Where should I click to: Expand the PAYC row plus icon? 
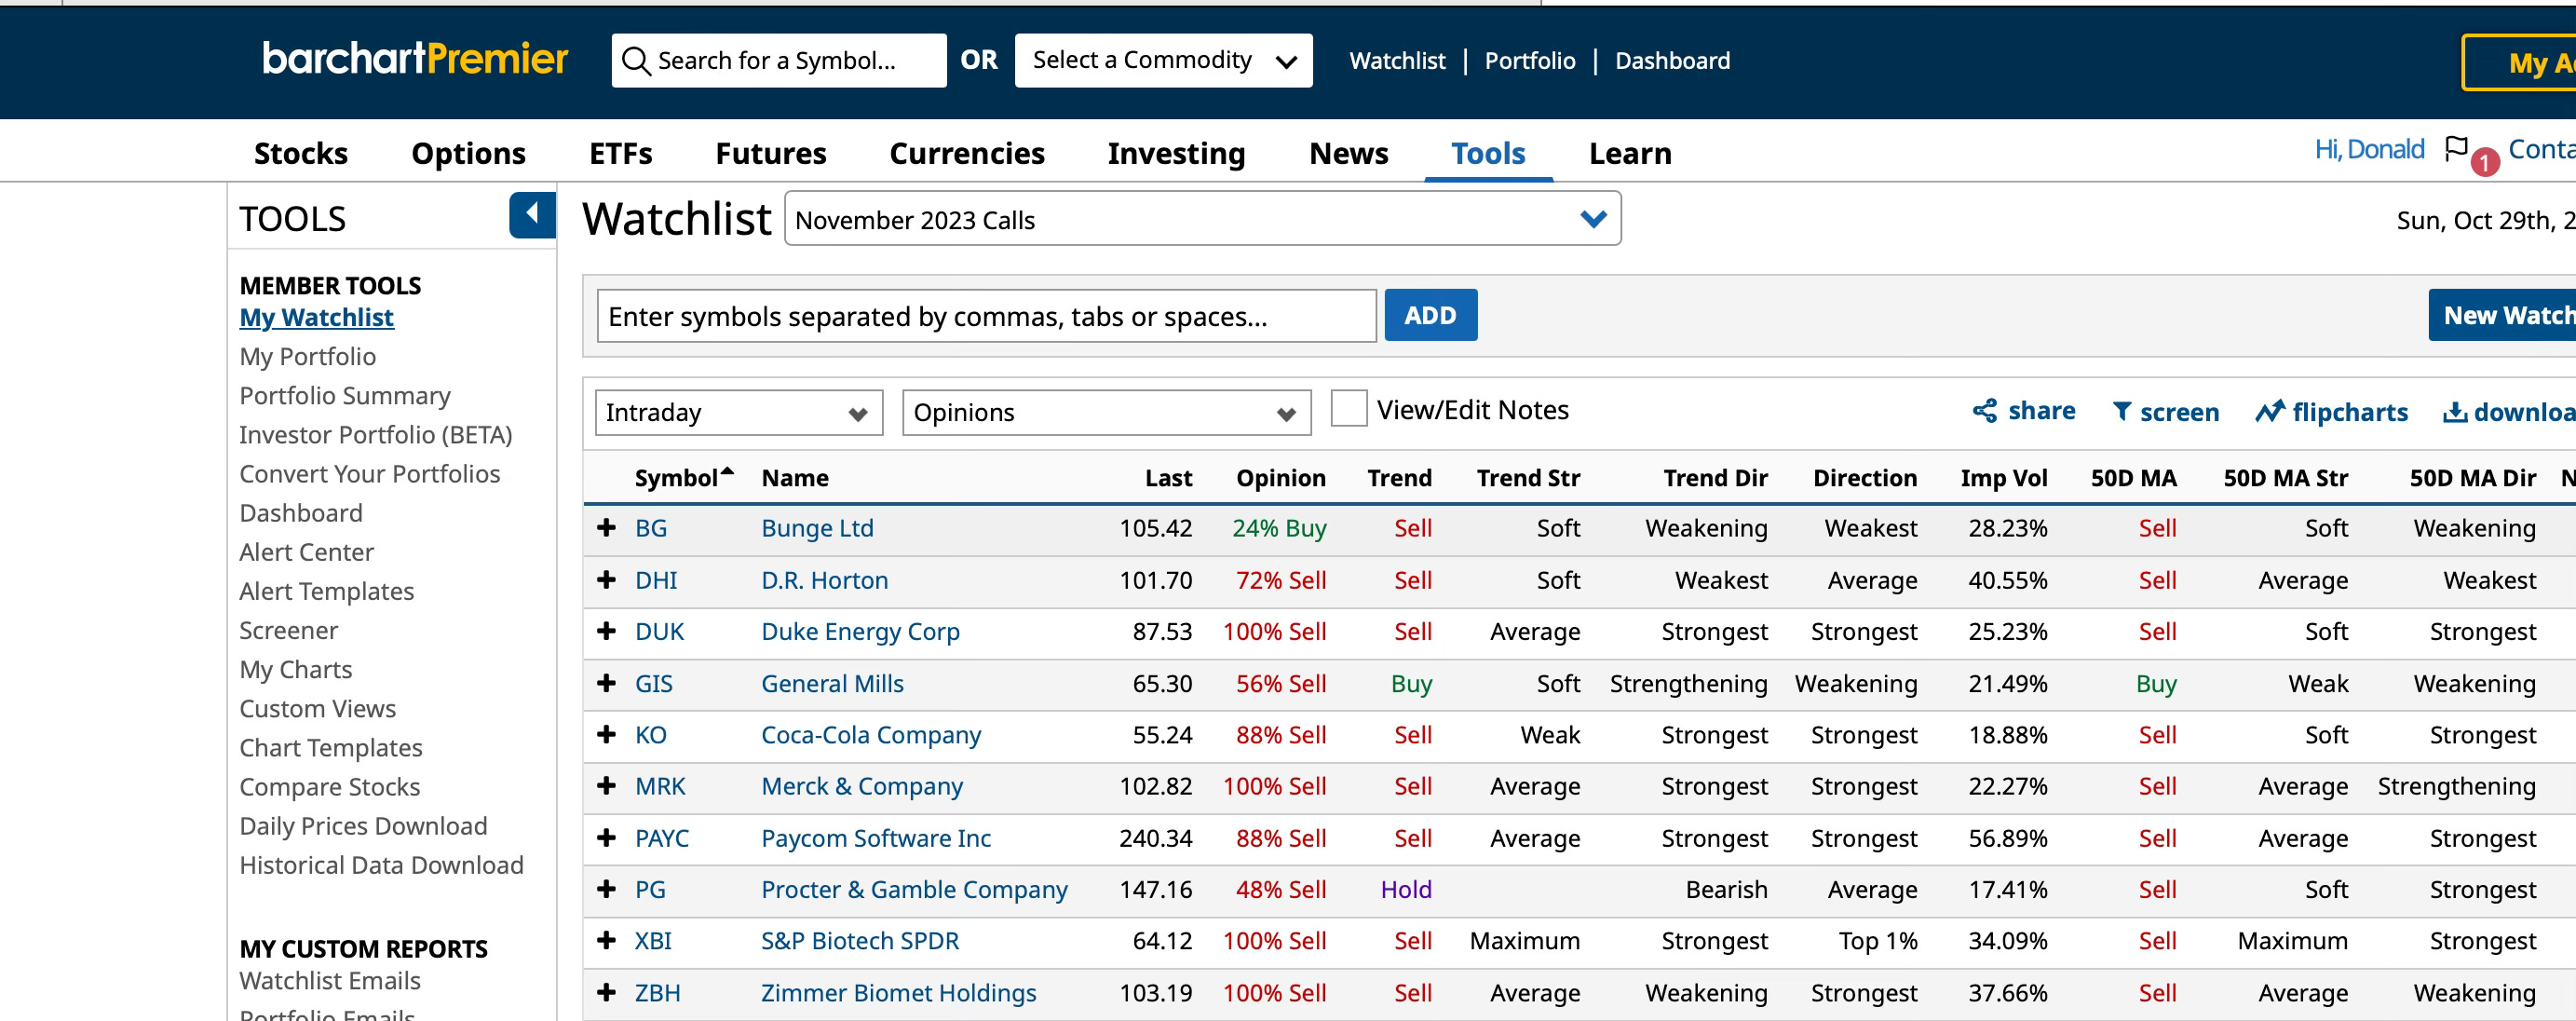pos(606,837)
